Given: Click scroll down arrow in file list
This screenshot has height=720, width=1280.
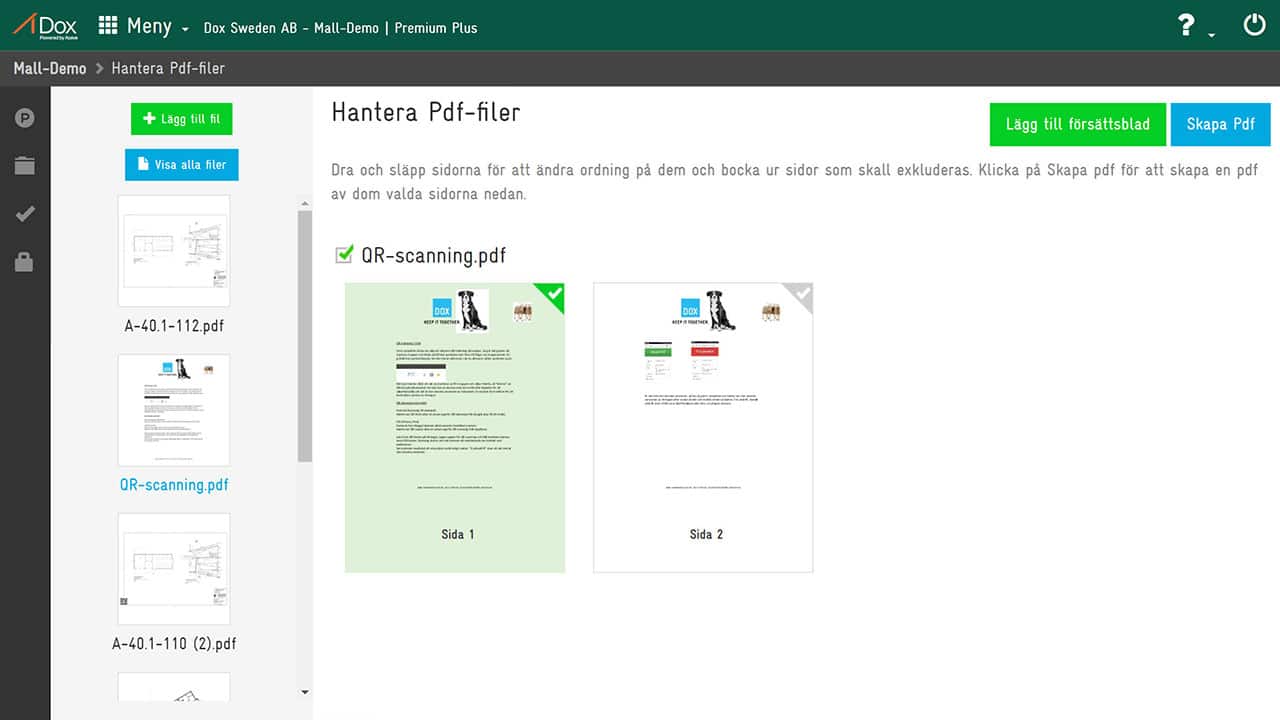Looking at the screenshot, I should coord(305,692).
